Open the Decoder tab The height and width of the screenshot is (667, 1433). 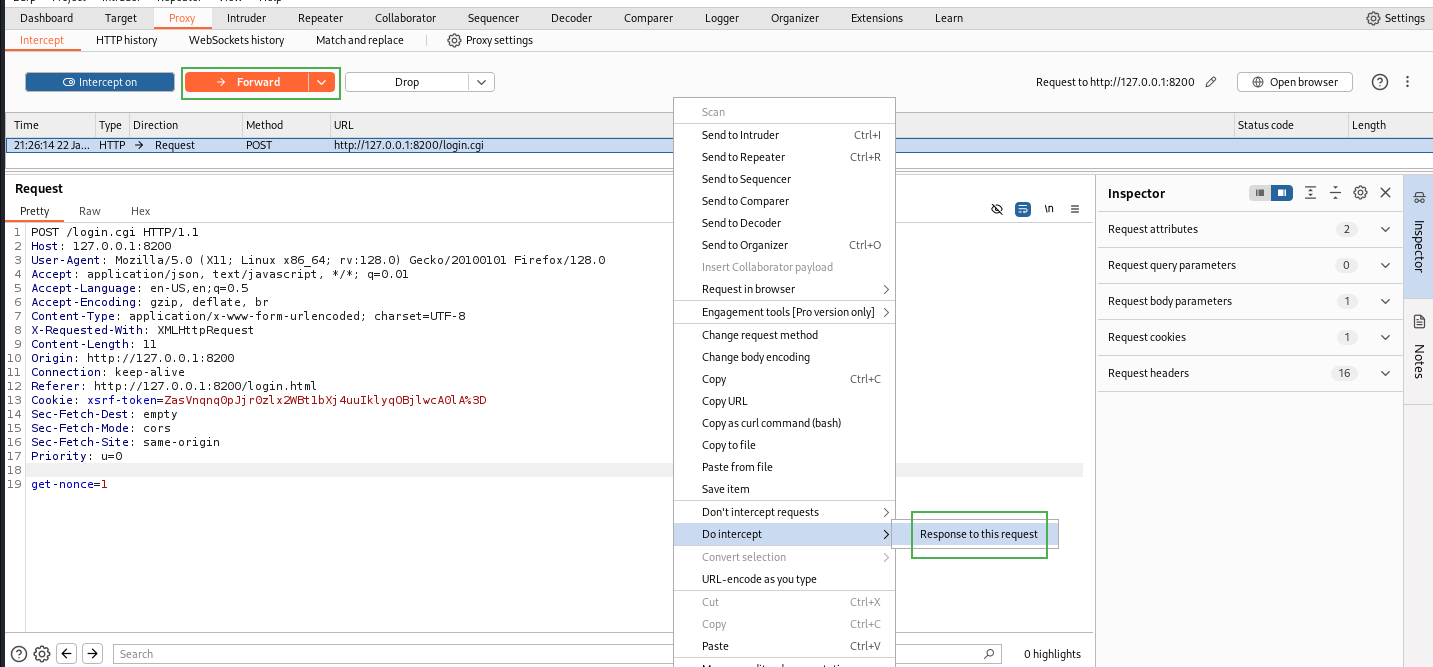571,18
